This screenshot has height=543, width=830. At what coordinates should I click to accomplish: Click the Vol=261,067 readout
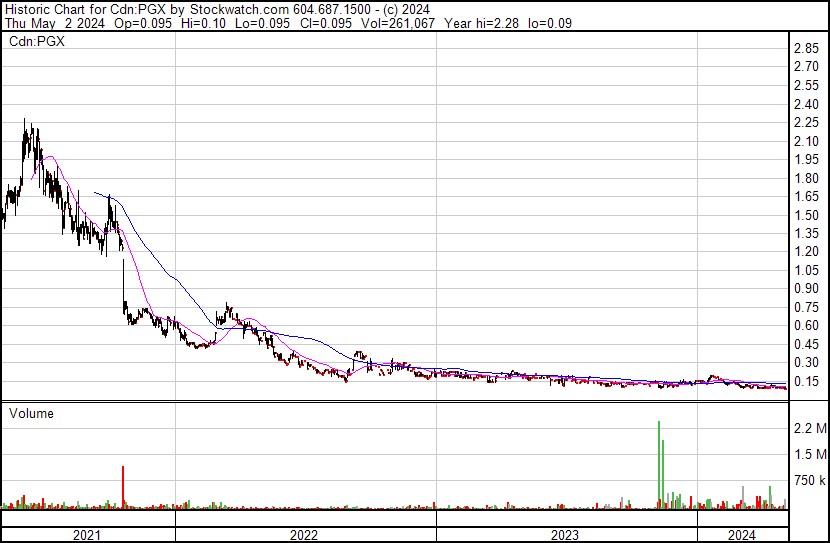tap(398, 23)
